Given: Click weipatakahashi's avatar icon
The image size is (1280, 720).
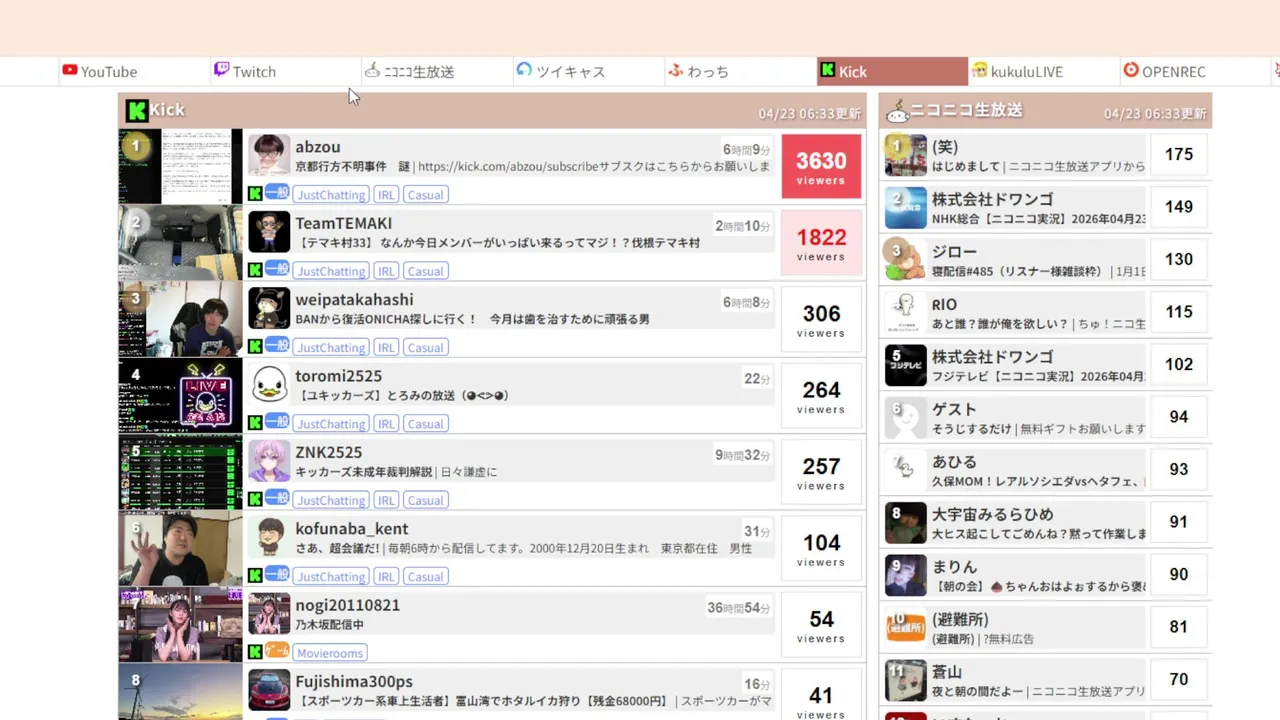Looking at the screenshot, I should (x=269, y=308).
